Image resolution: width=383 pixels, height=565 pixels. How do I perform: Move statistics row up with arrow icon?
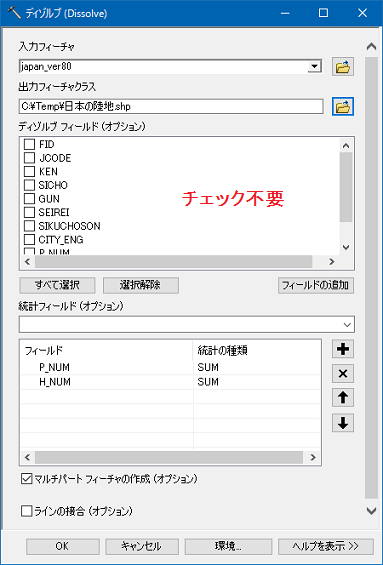(x=343, y=398)
